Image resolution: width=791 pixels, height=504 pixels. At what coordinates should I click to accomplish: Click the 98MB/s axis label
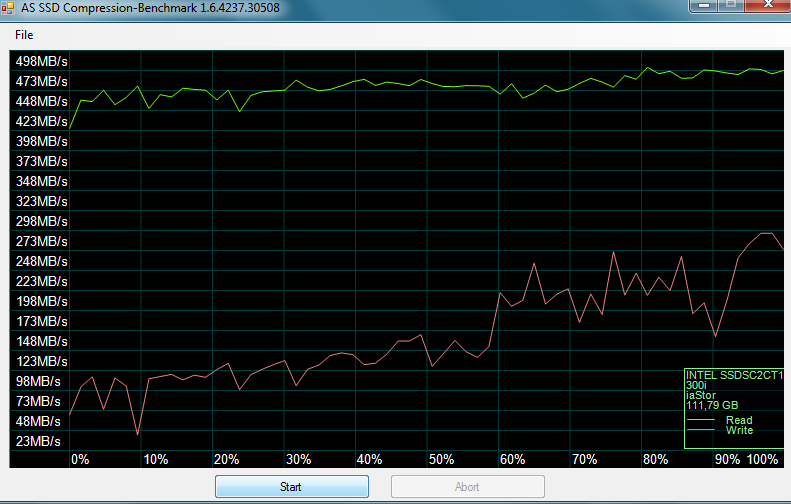pos(38,381)
